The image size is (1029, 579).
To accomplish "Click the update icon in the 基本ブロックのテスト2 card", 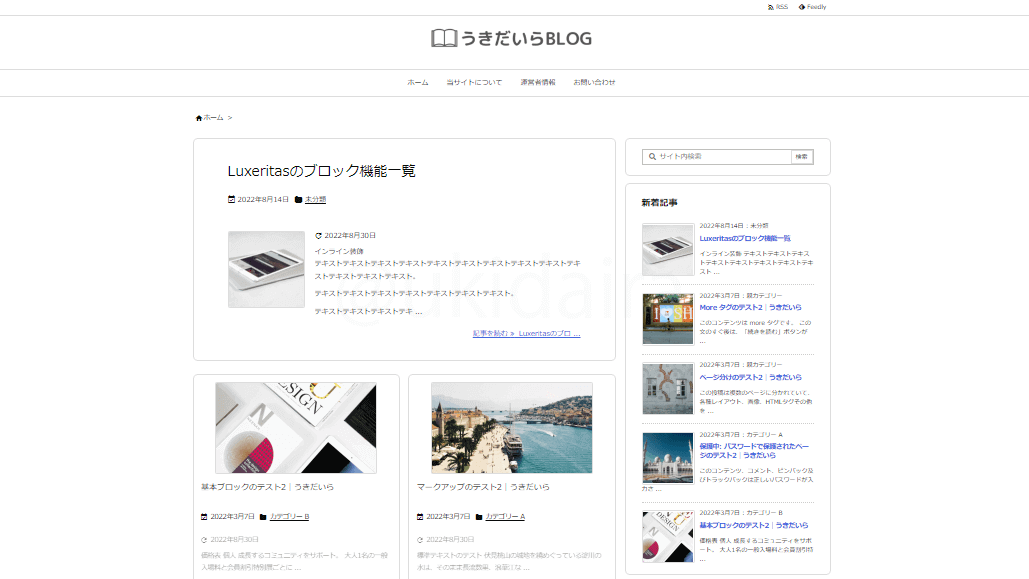I will click(204, 540).
